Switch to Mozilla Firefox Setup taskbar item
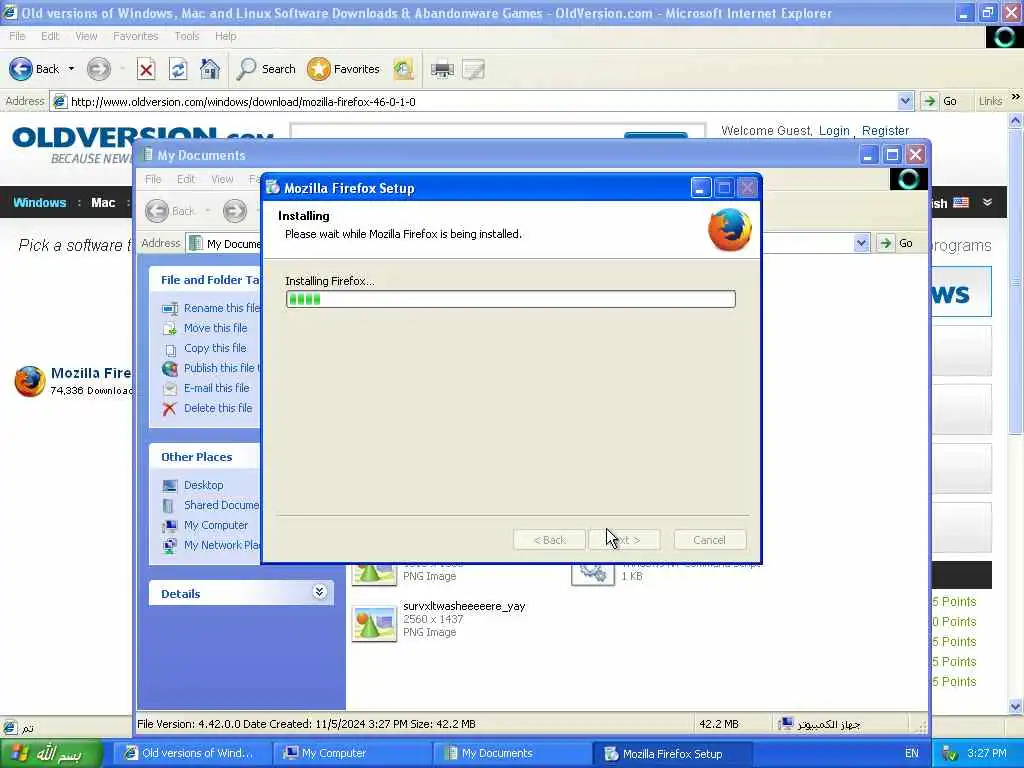 (x=671, y=753)
